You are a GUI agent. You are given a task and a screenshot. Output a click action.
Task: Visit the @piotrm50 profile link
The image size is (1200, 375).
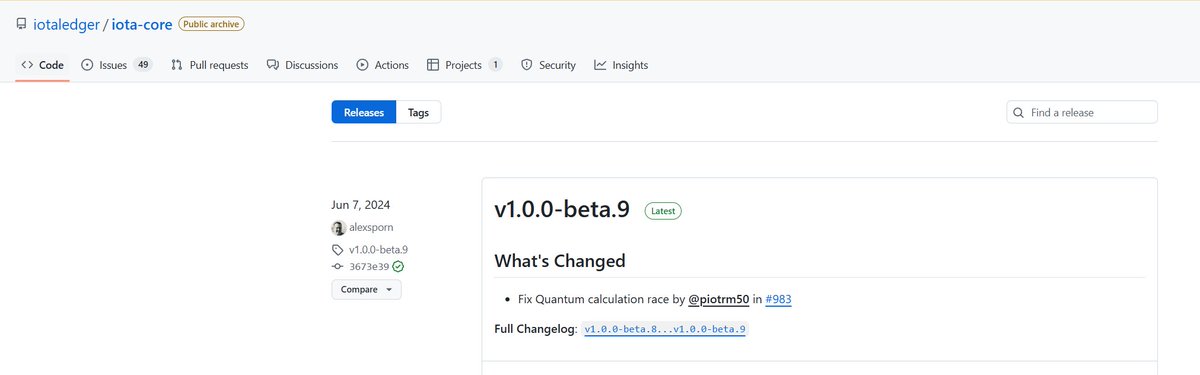718,299
